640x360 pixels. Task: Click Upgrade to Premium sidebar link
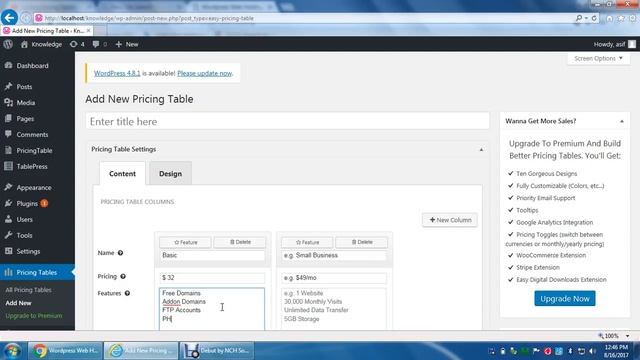tap(33, 316)
